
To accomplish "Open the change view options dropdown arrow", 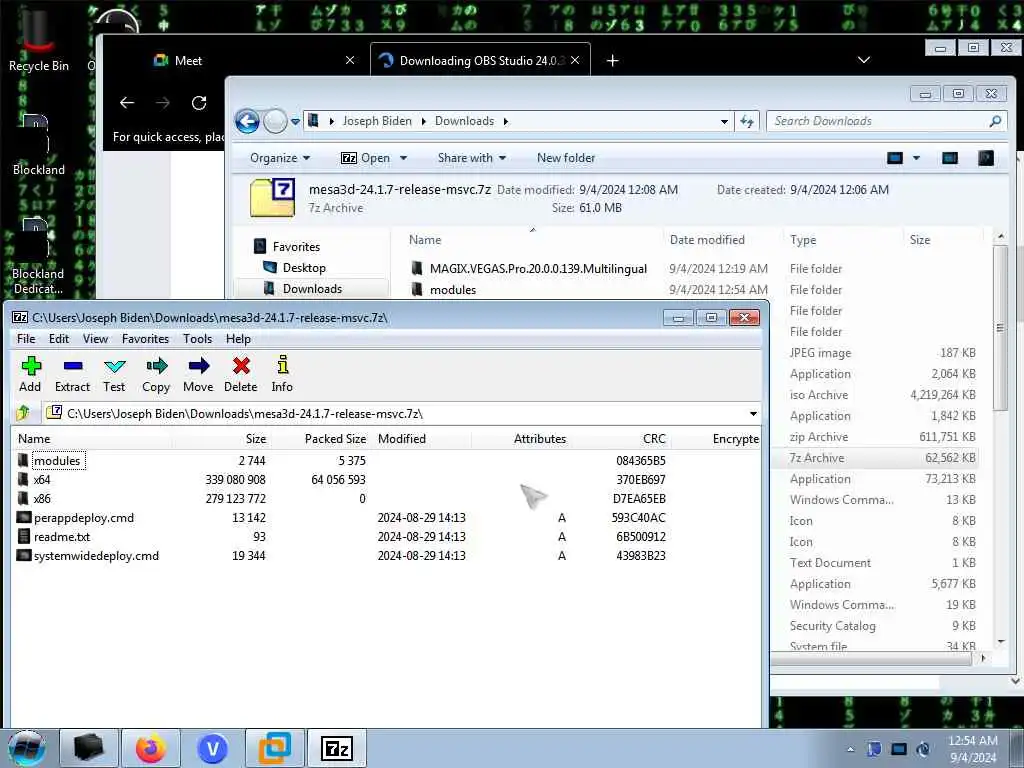I will 916,158.
